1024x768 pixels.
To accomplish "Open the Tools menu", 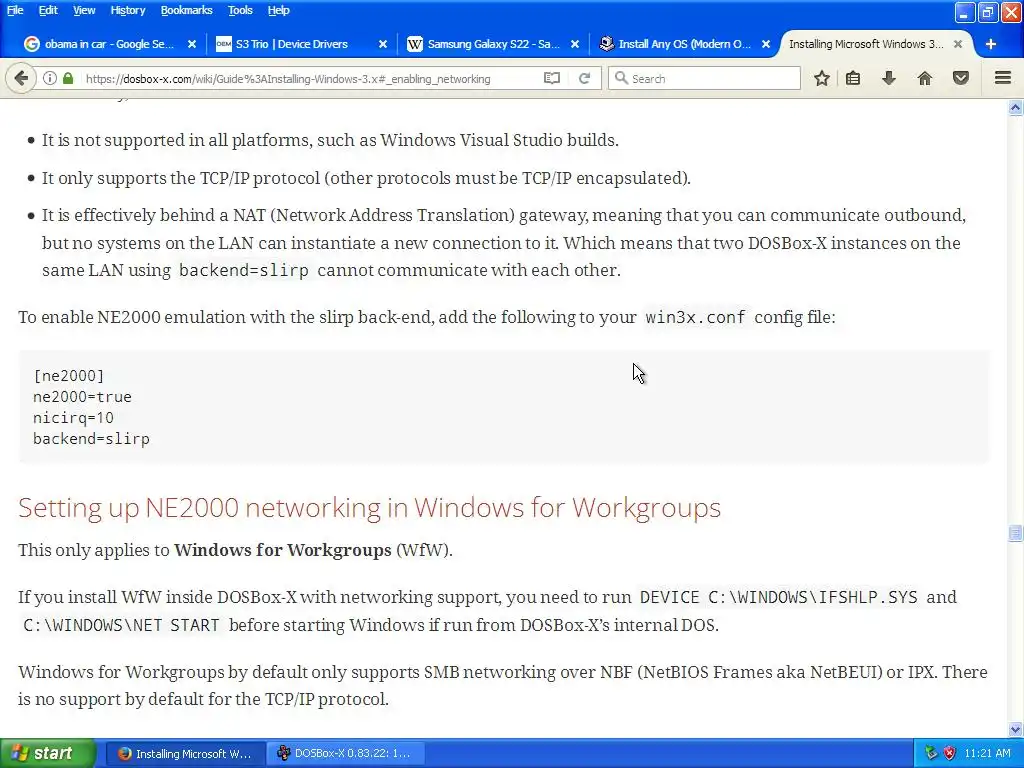I will [x=240, y=10].
